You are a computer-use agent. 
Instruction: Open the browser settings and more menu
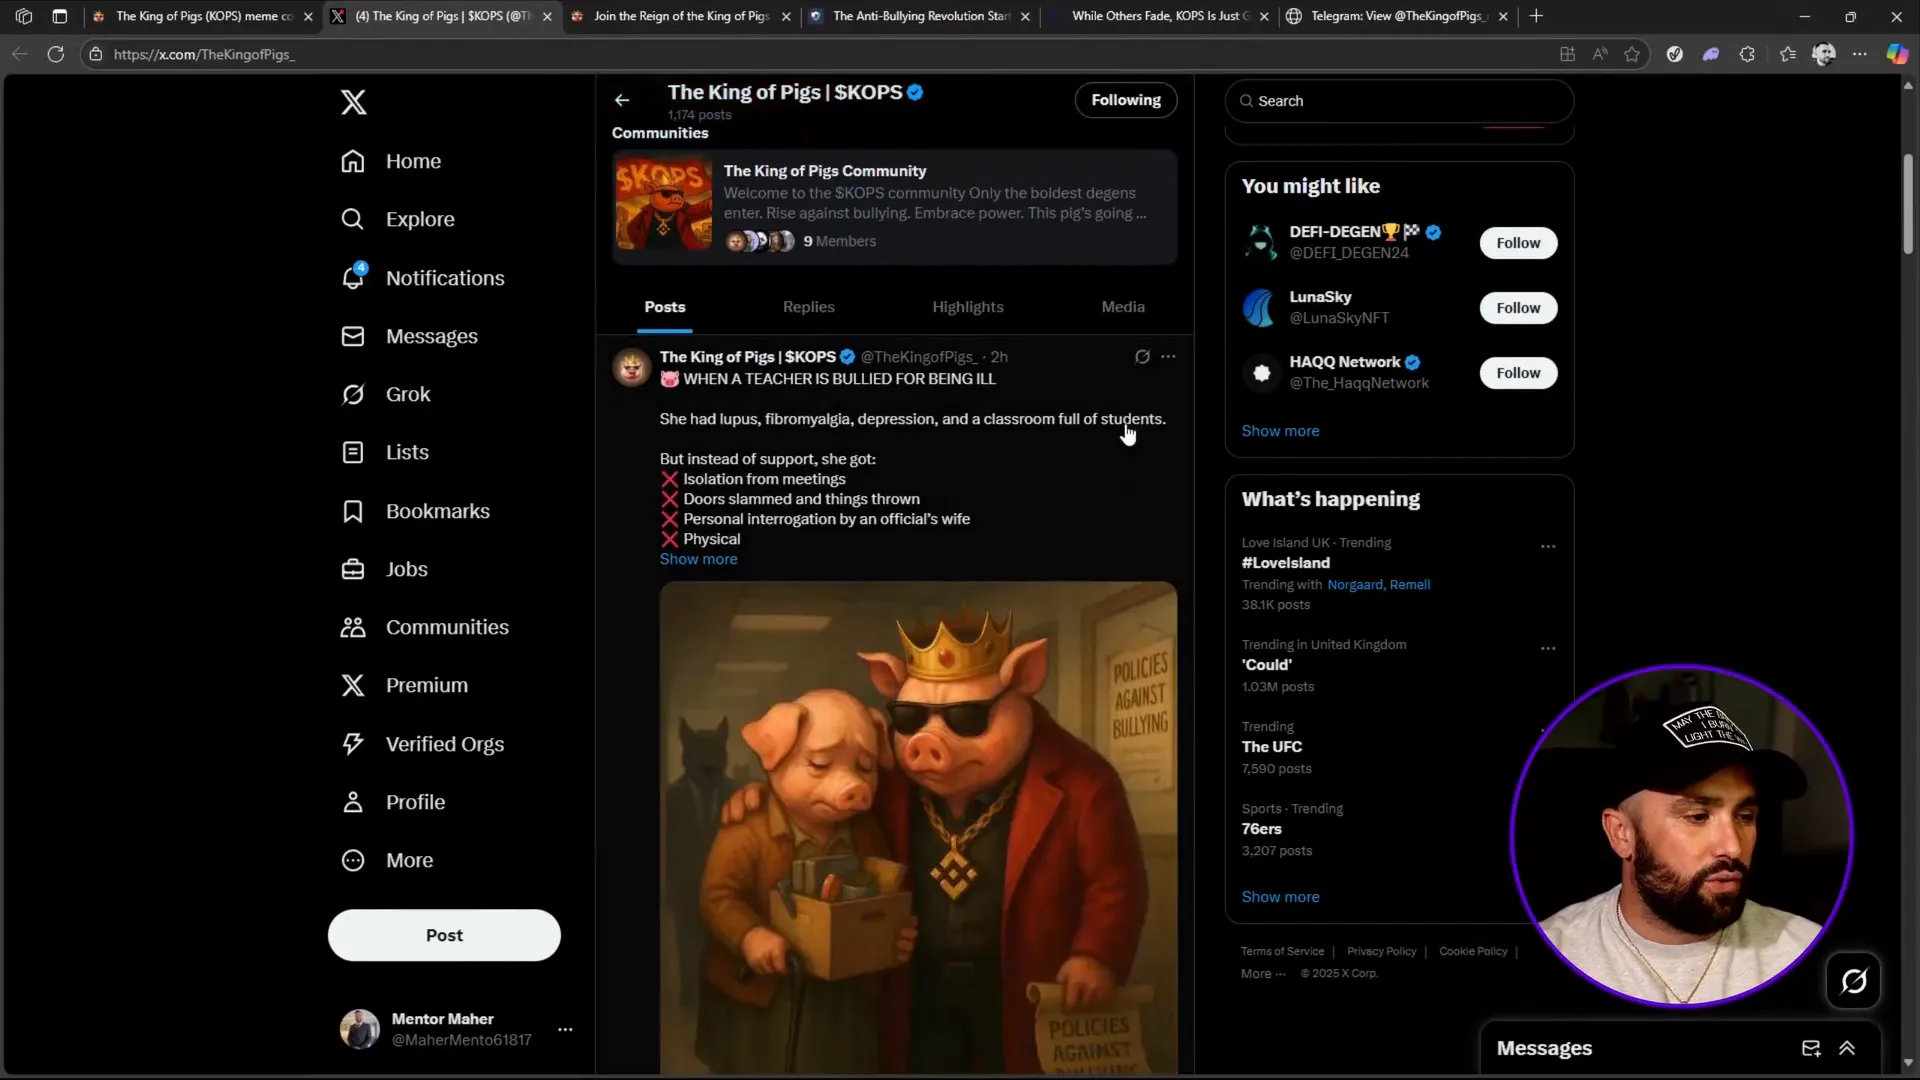1859,54
